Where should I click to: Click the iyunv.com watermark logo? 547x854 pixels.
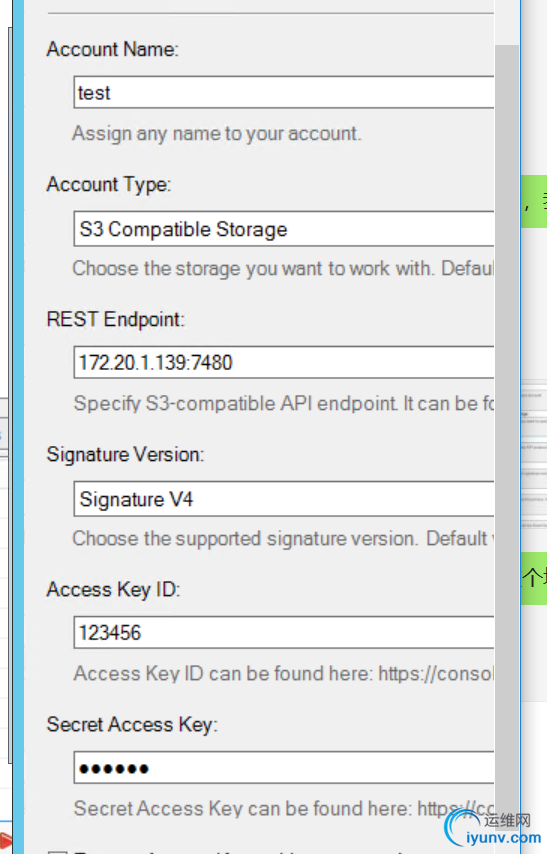point(493,828)
